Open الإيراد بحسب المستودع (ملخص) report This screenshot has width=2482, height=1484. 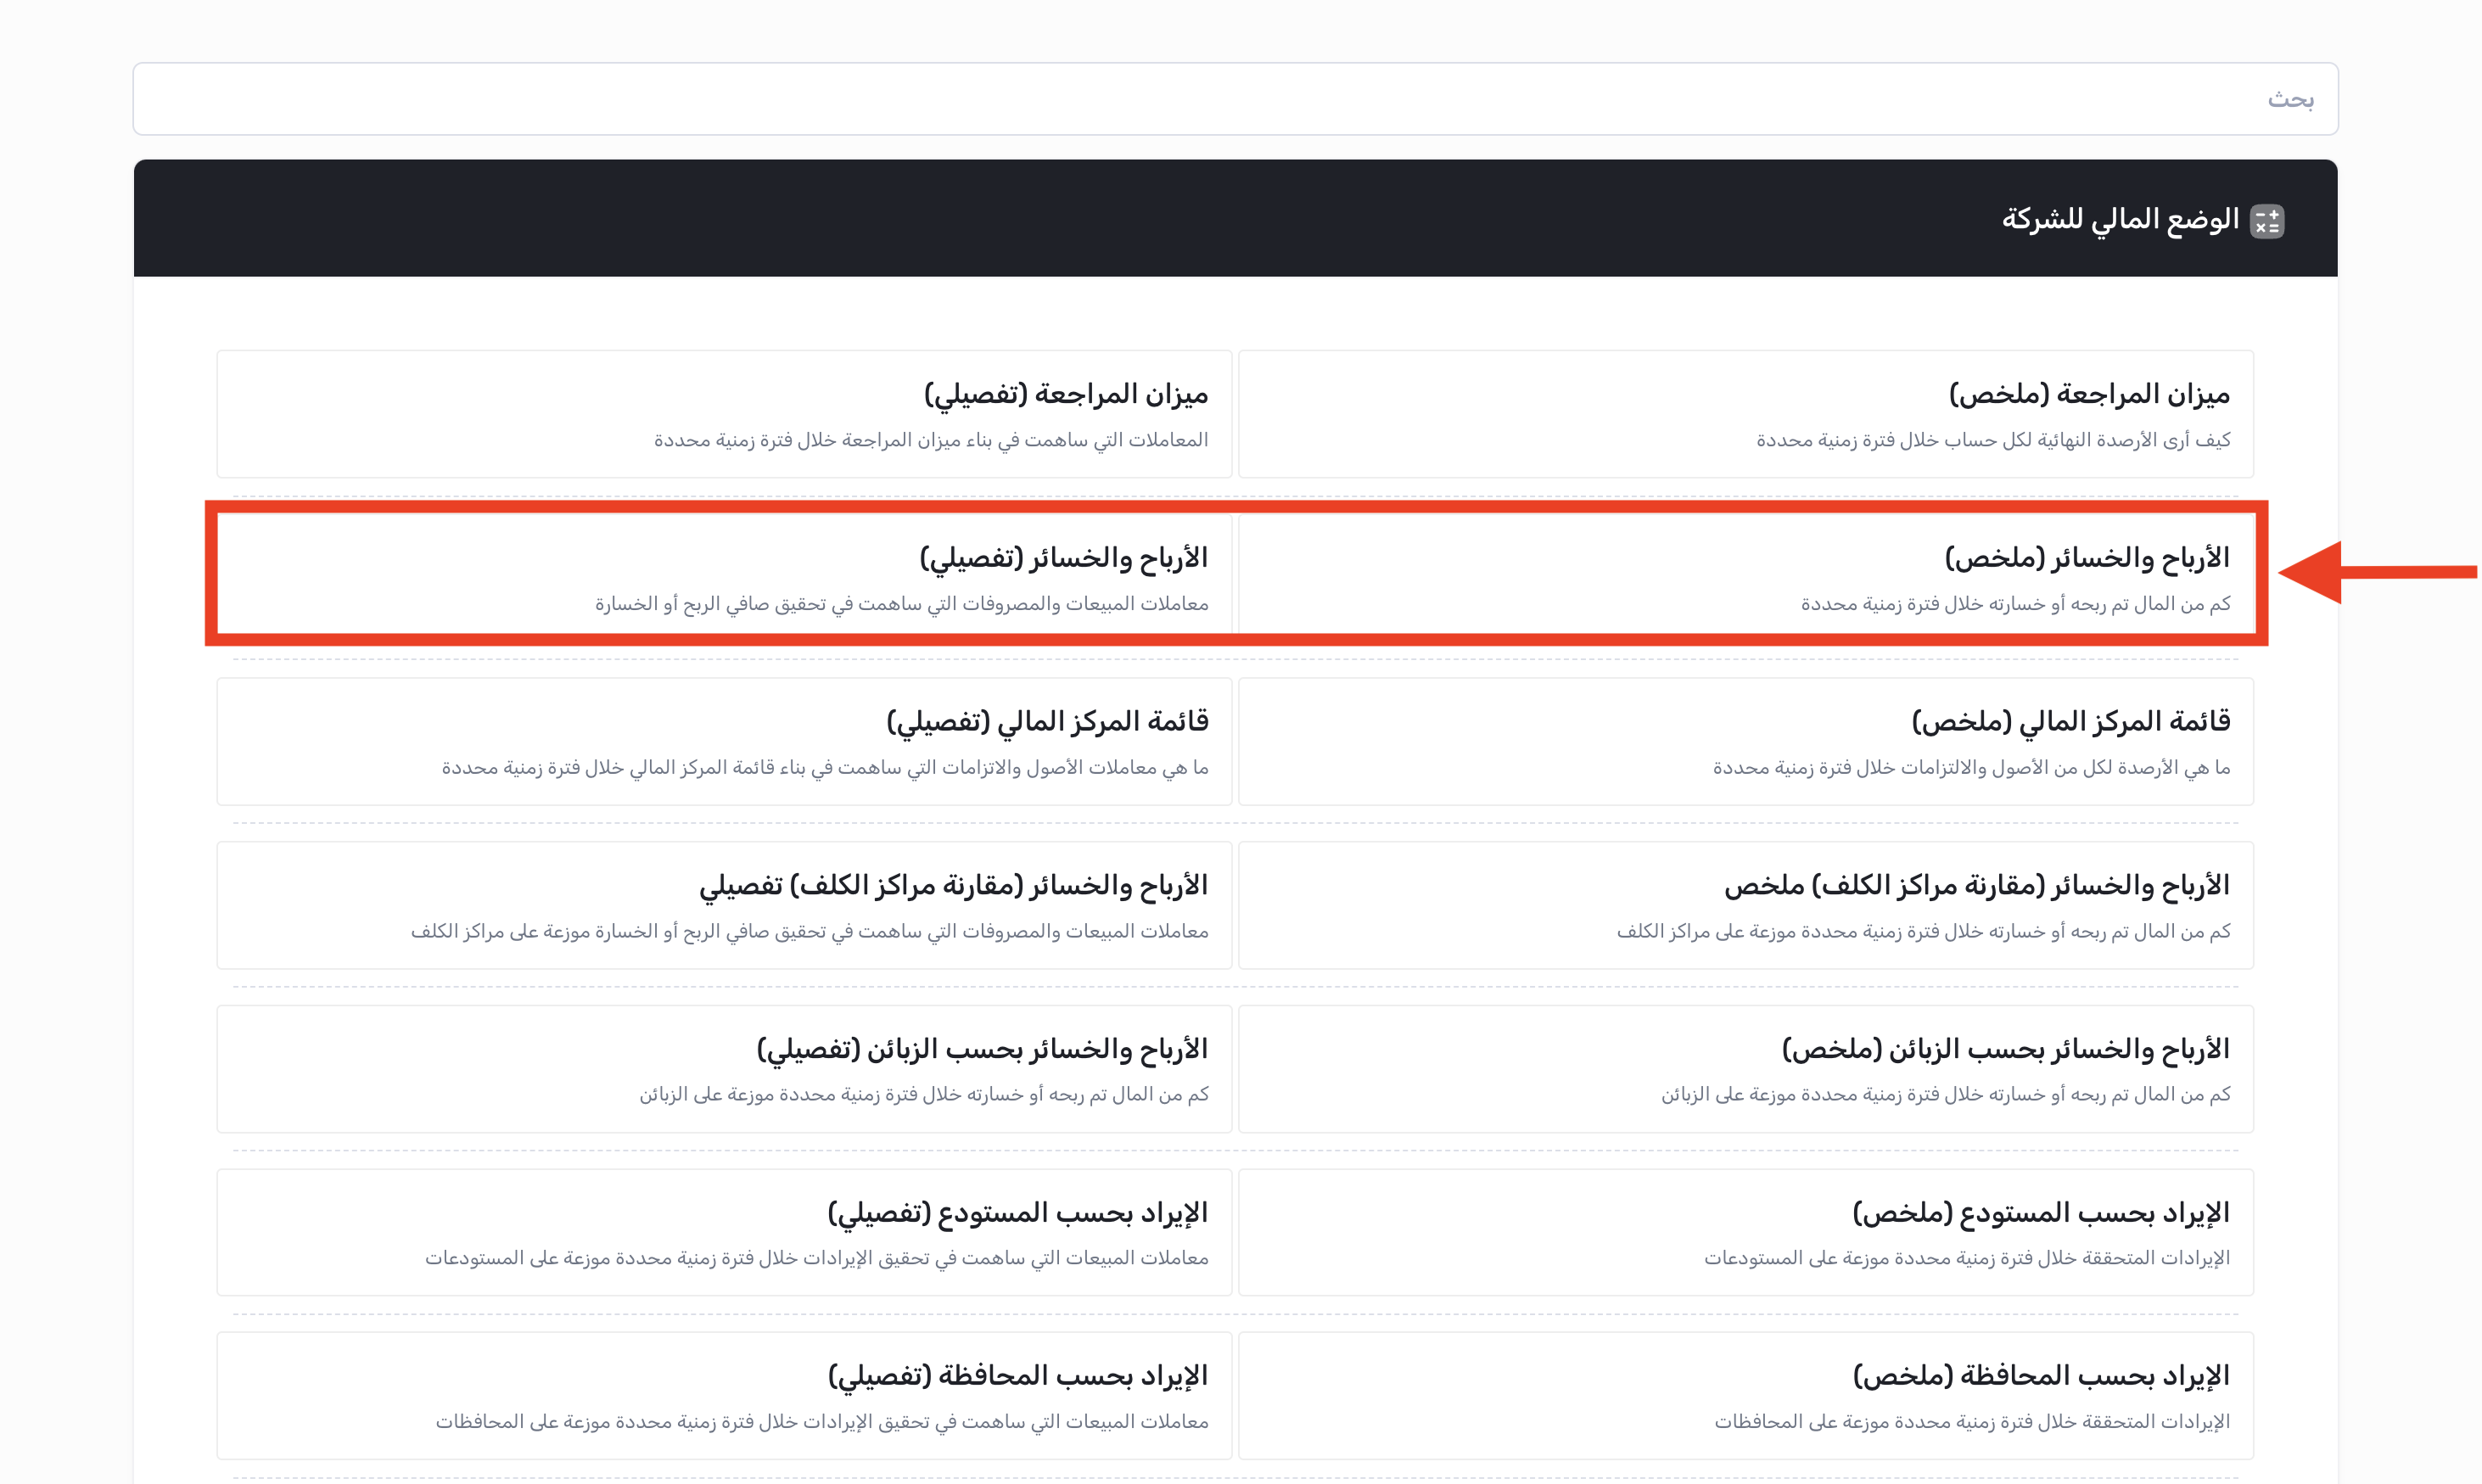[x=2040, y=1213]
